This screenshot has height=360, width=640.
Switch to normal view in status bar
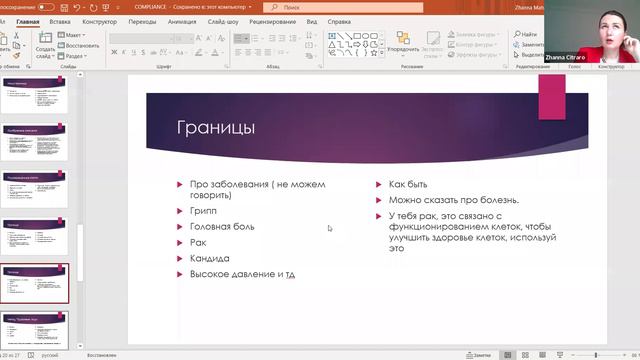tap(507, 355)
